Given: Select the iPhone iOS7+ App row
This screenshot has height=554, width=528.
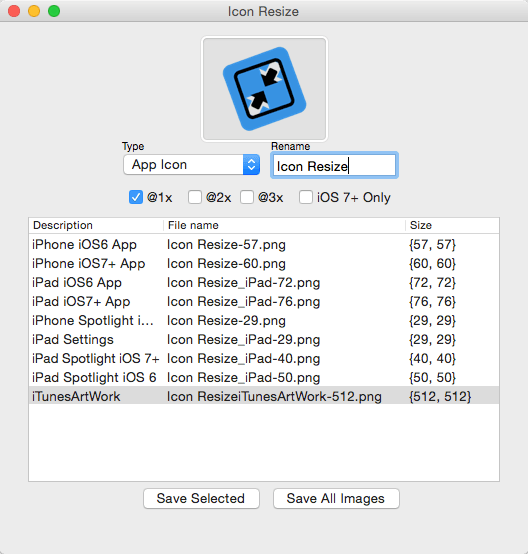Looking at the screenshot, I should click(x=264, y=264).
